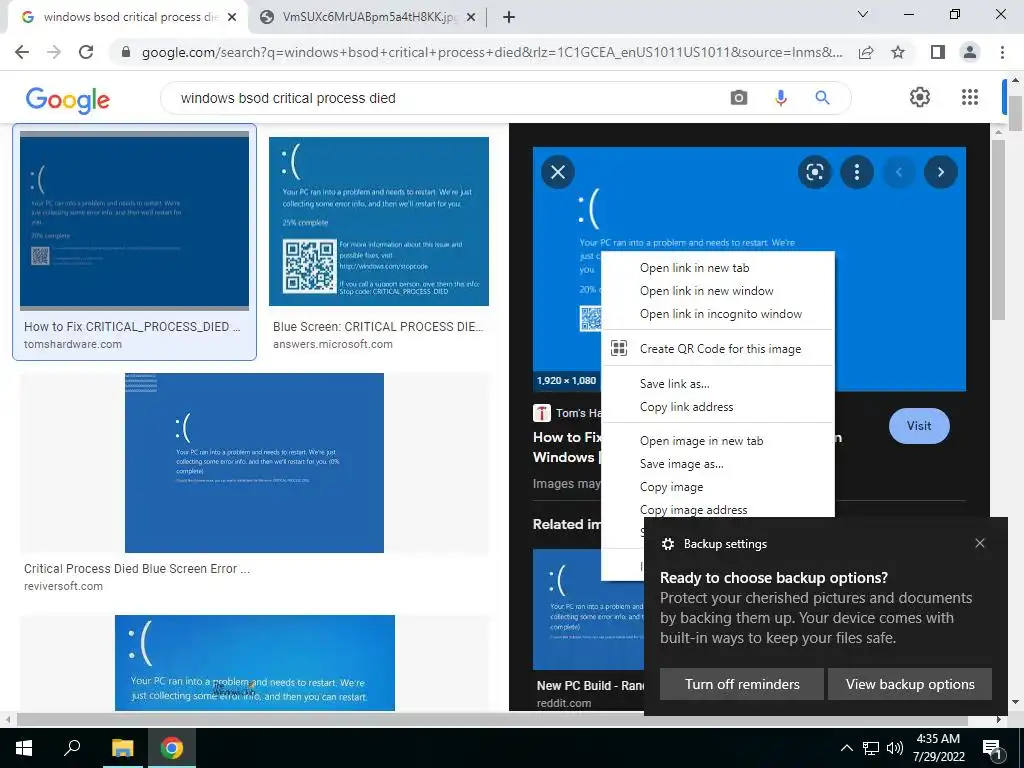Select Create QR Code for this image
This screenshot has width=1024, height=768.
(718, 349)
